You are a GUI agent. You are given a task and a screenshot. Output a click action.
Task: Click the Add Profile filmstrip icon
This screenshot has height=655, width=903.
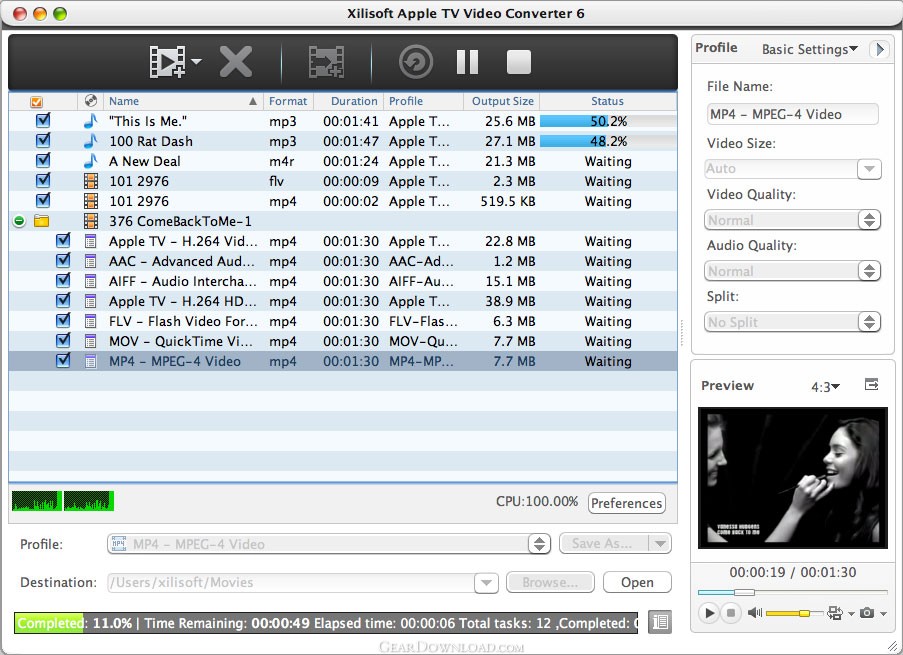(326, 62)
